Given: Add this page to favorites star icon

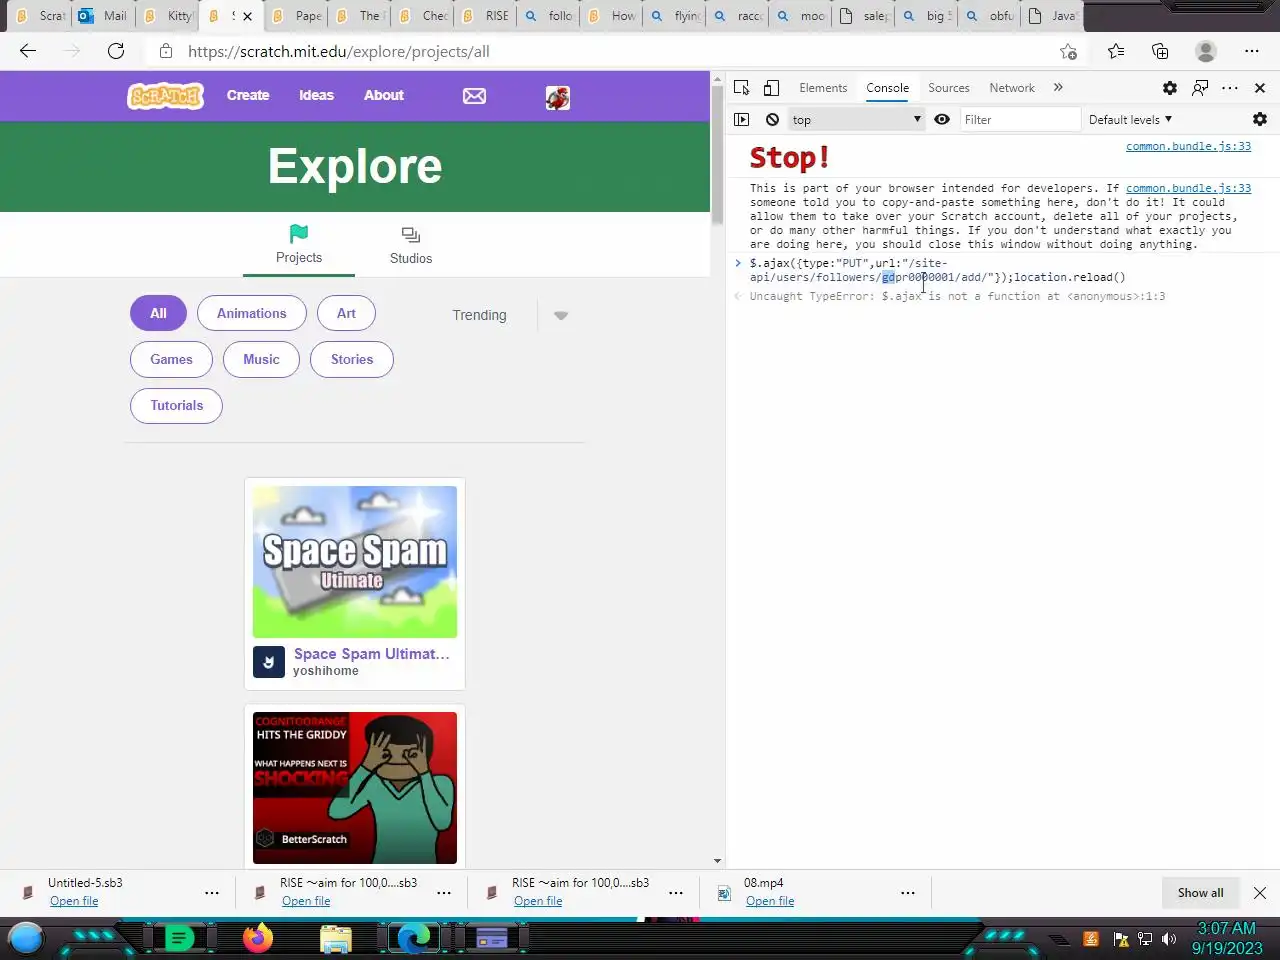Looking at the screenshot, I should point(1068,51).
